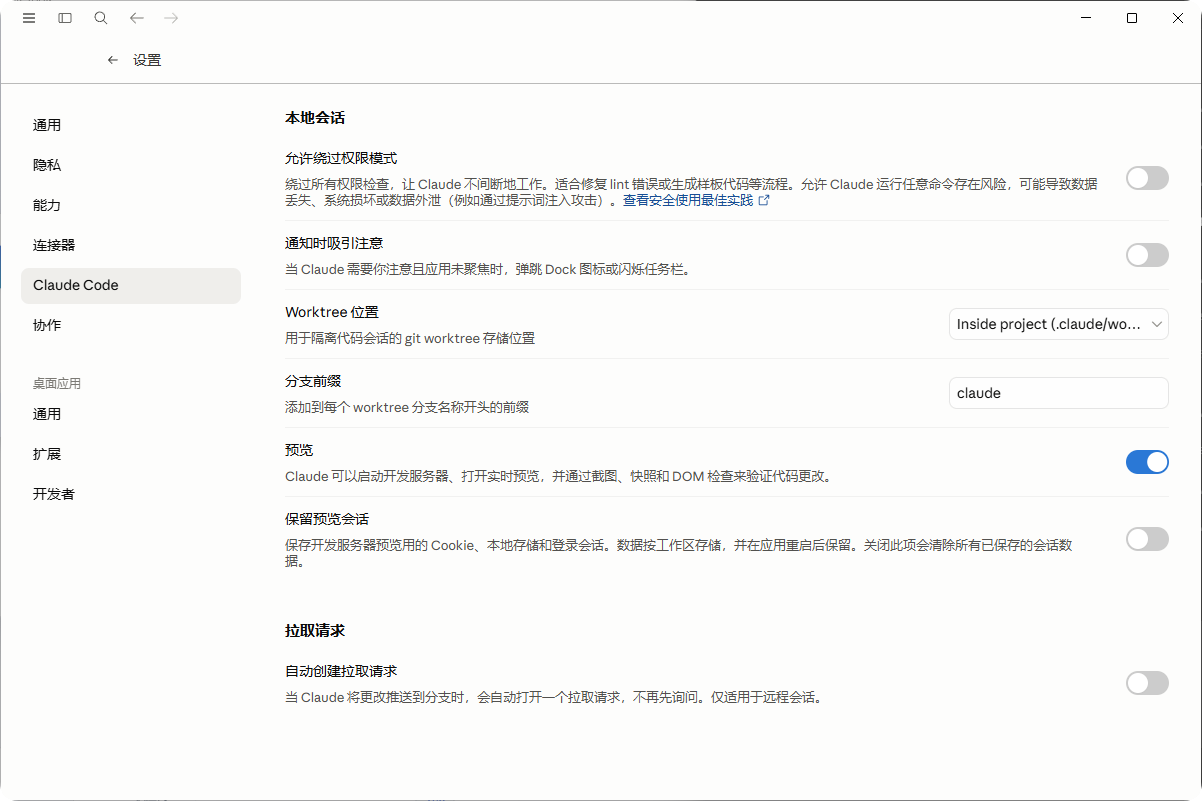Minimize the settings window
Image resolution: width=1202 pixels, height=801 pixels.
click(1086, 18)
